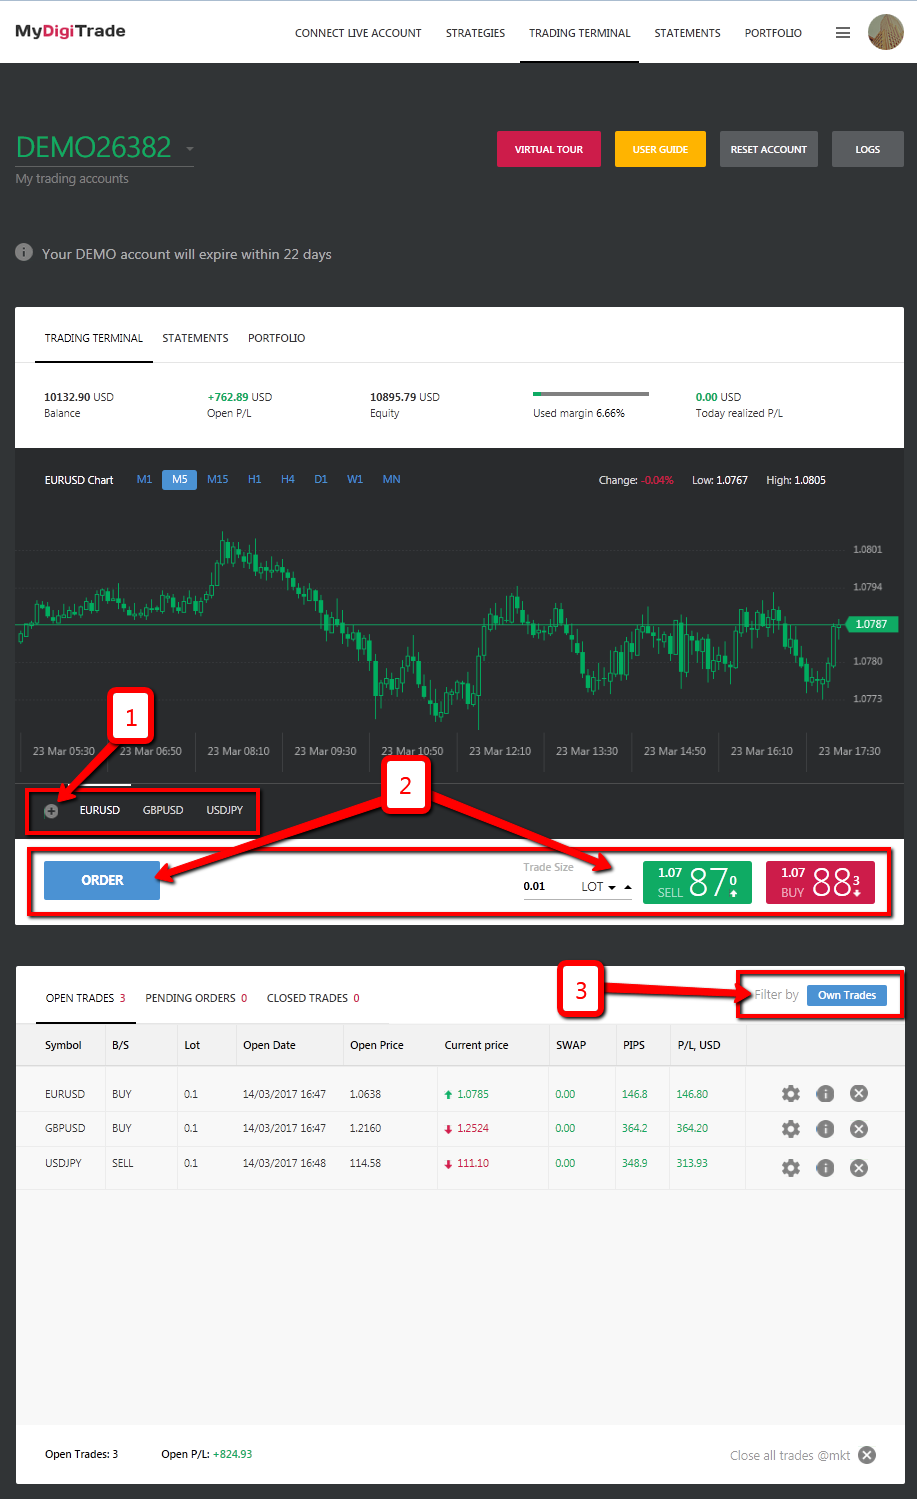
Task: Select the GBPUSD symbol tab
Action: [x=163, y=810]
